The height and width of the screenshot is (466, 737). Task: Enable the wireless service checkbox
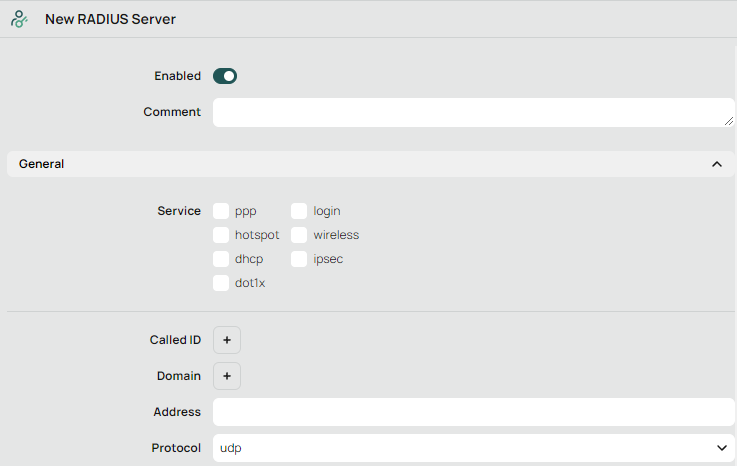coord(299,235)
